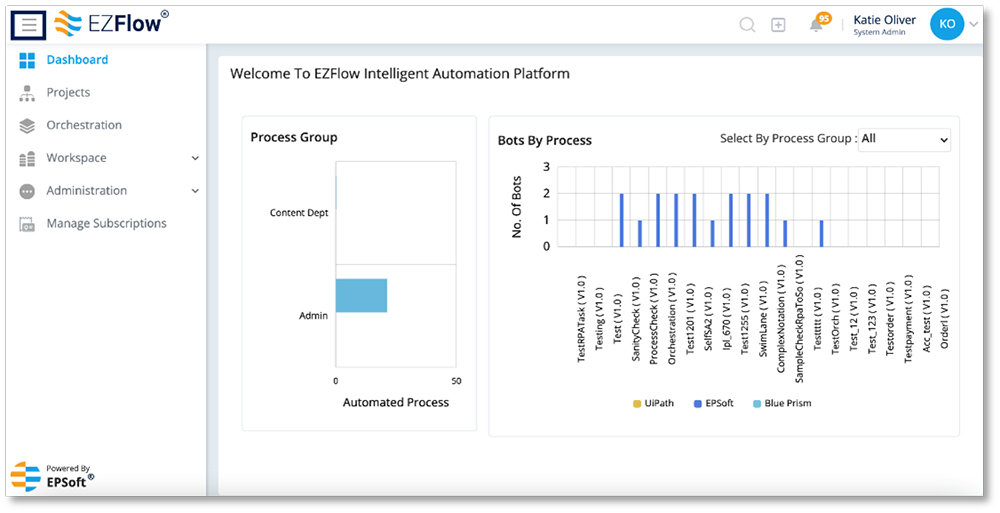The width and height of the screenshot is (1000, 513).
Task: Click the Testorder ( V1.0 ) label
Action: 890,318
